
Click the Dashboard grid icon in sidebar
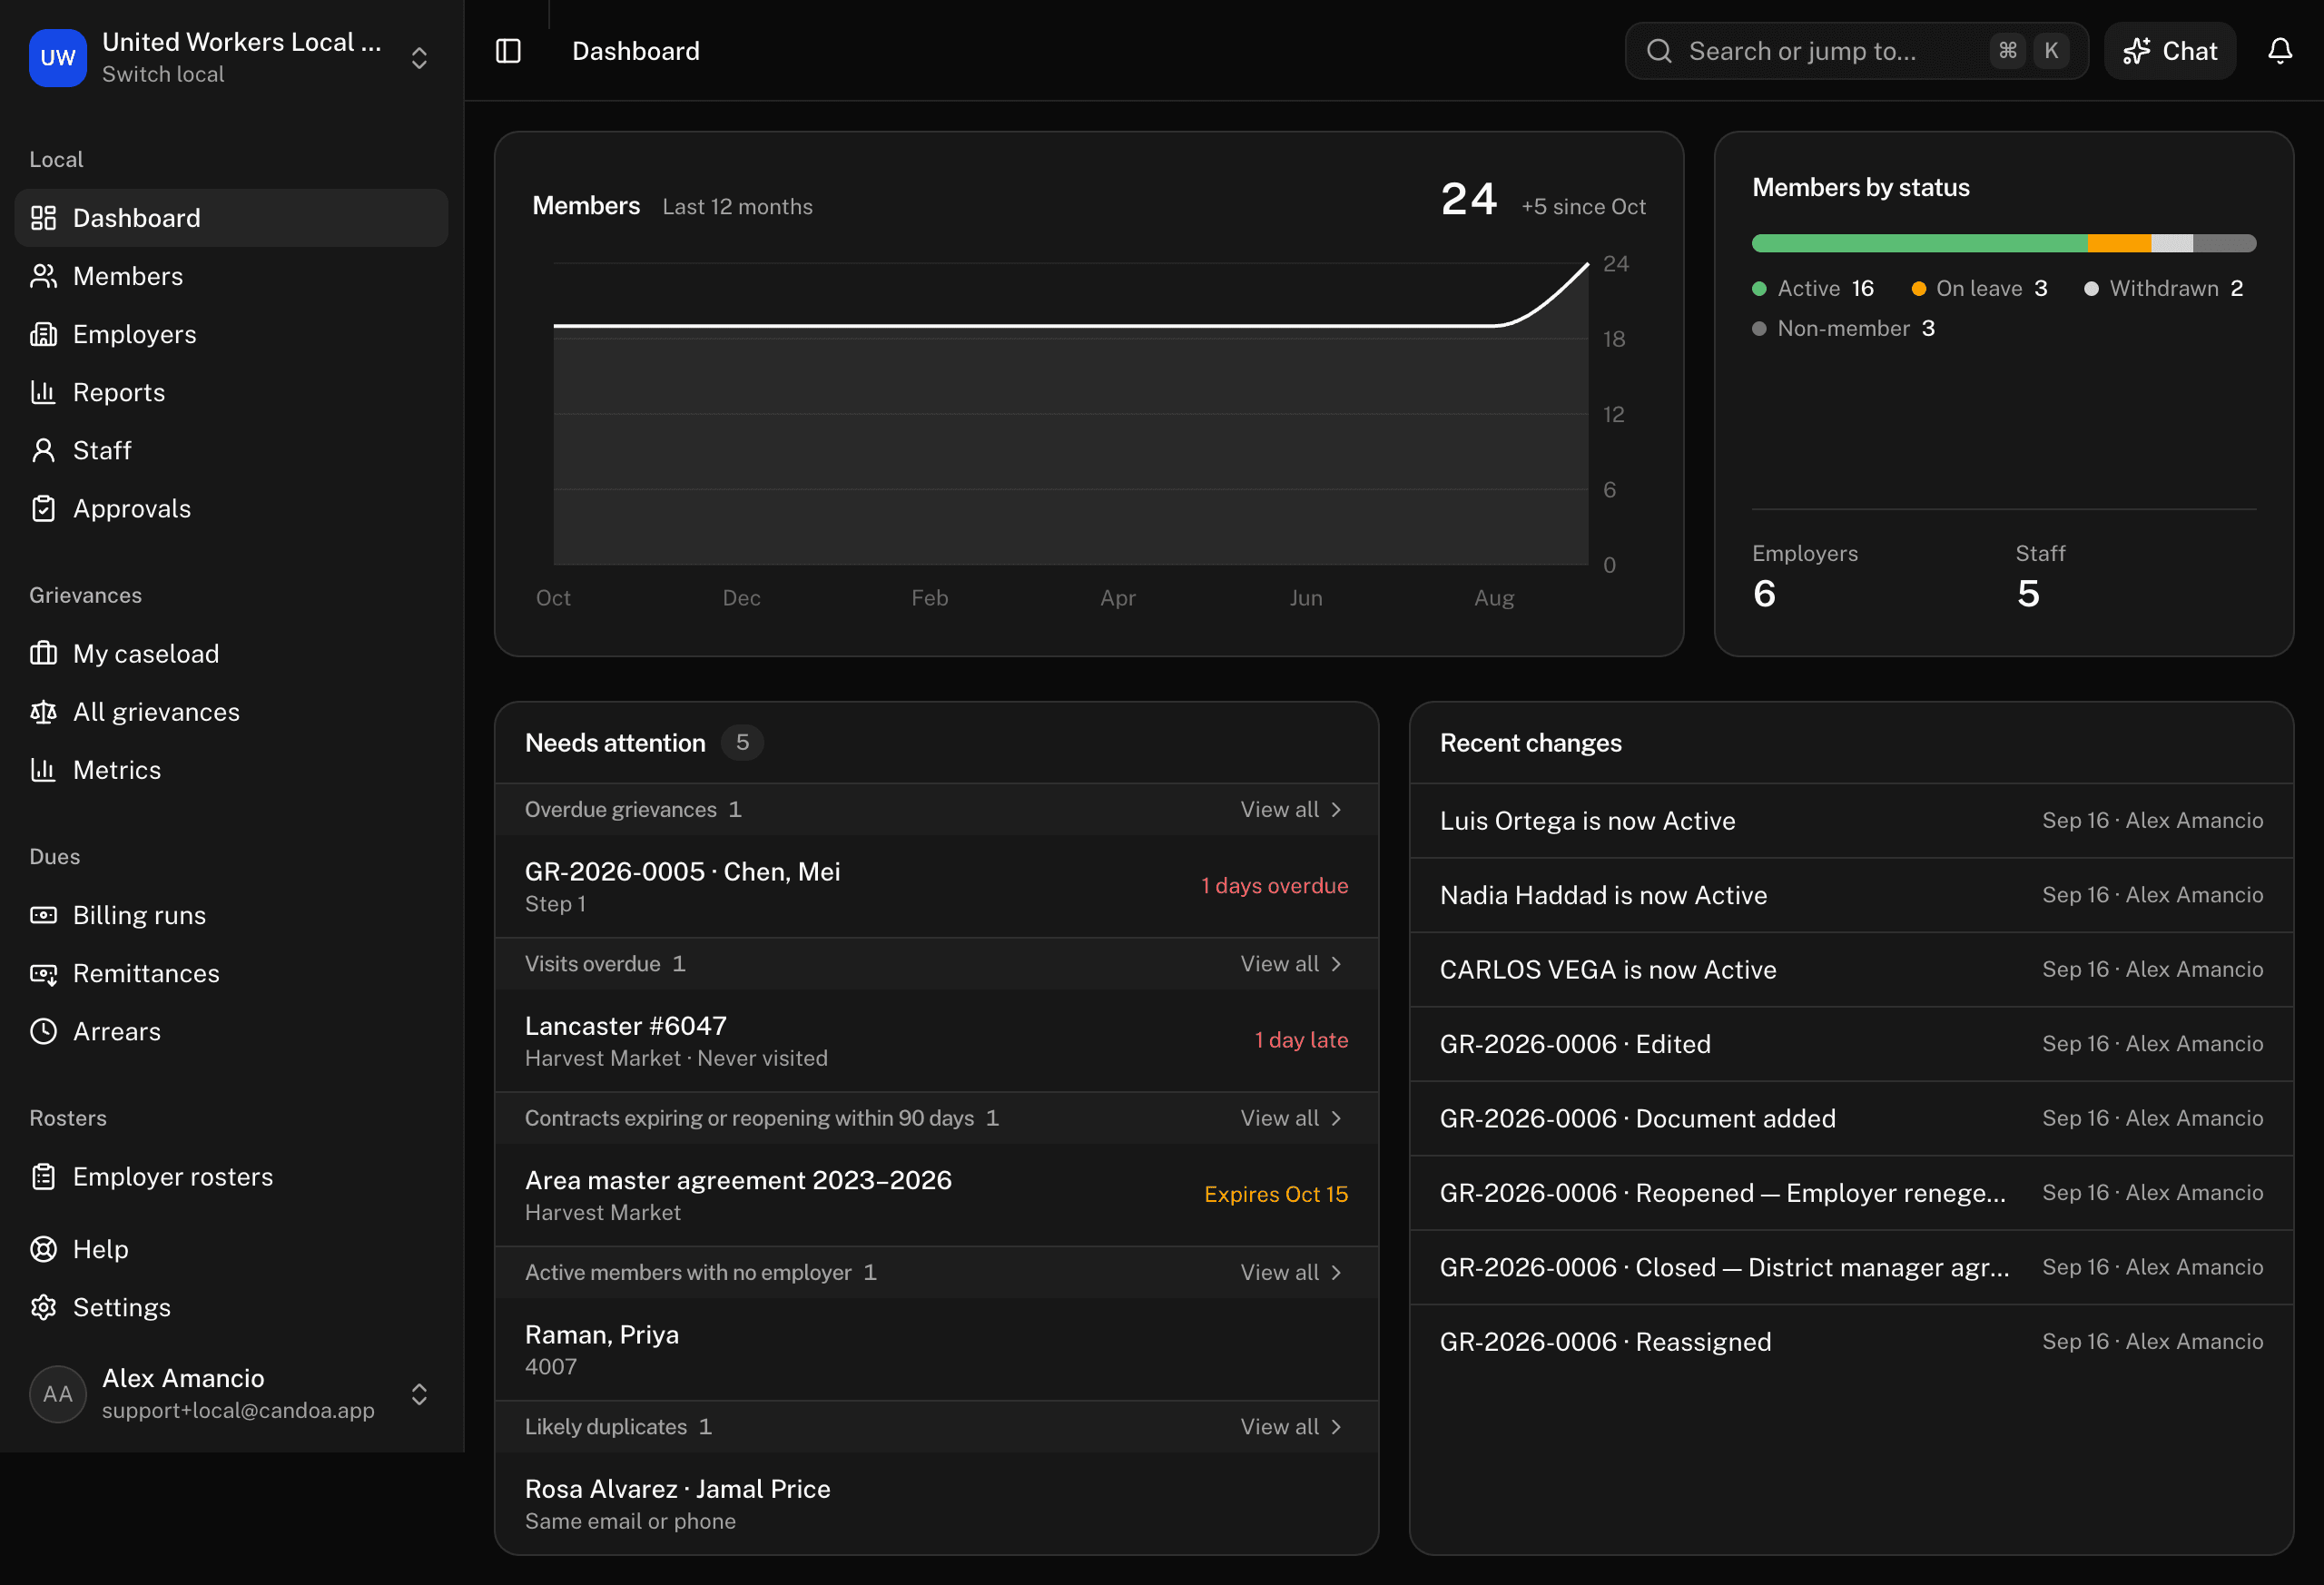point(43,218)
